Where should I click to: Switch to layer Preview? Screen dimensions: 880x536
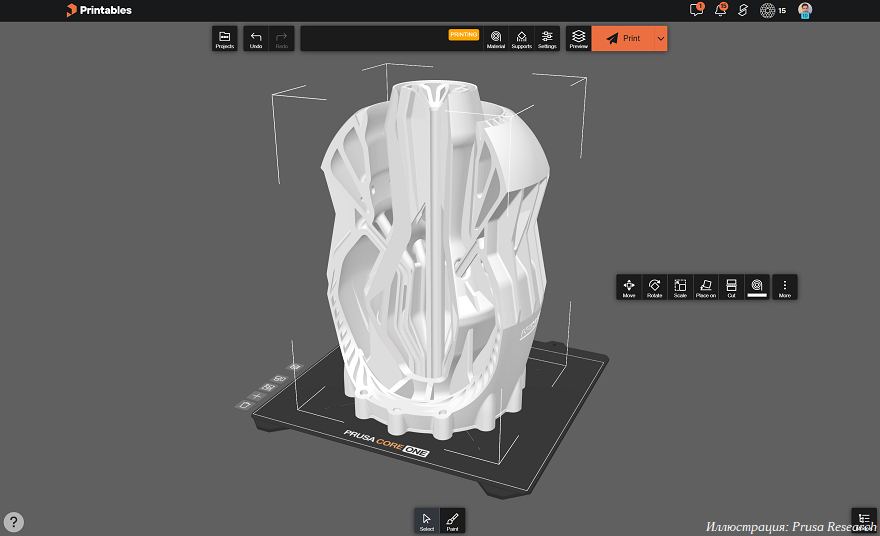pyautogui.click(x=579, y=39)
